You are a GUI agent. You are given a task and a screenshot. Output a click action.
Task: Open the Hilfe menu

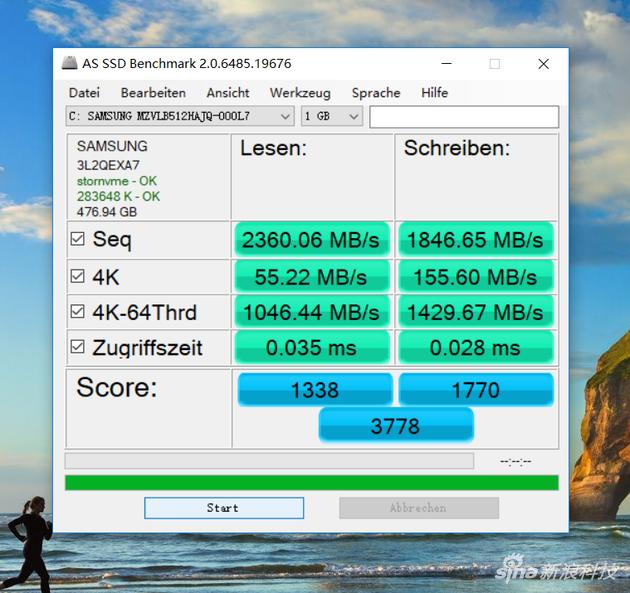point(434,93)
